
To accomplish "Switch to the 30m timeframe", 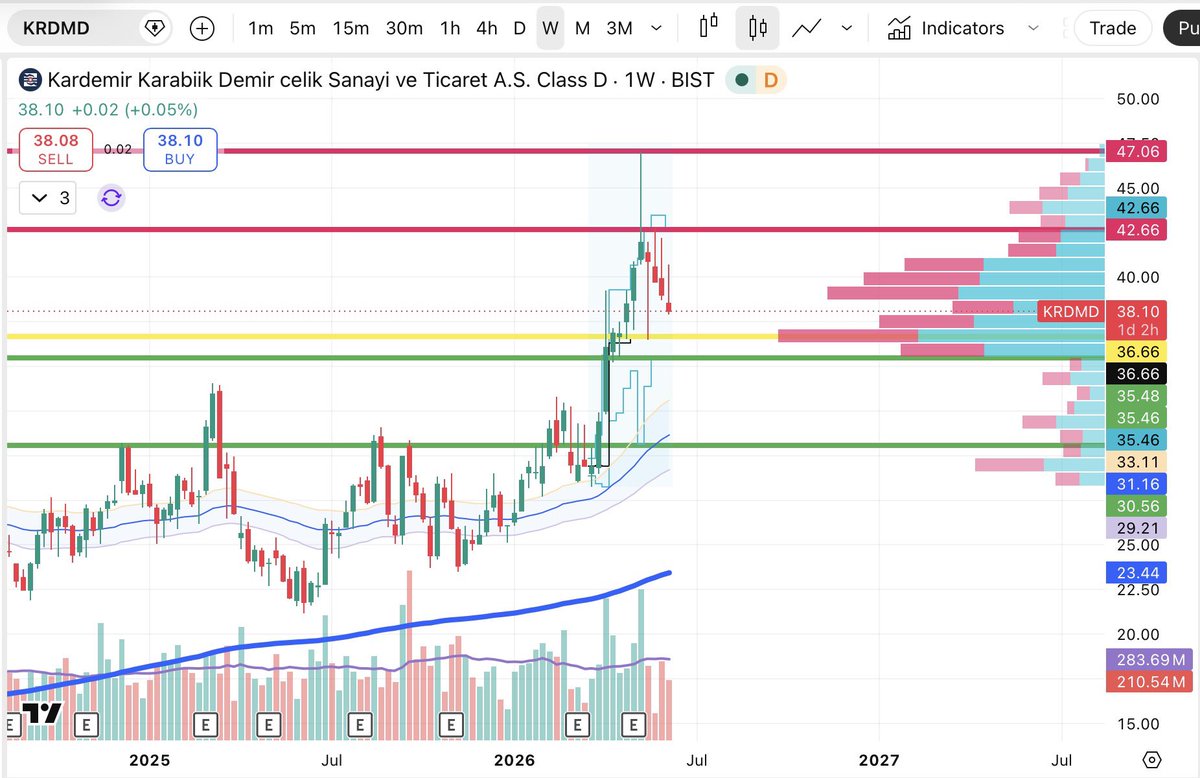I will tap(404, 28).
